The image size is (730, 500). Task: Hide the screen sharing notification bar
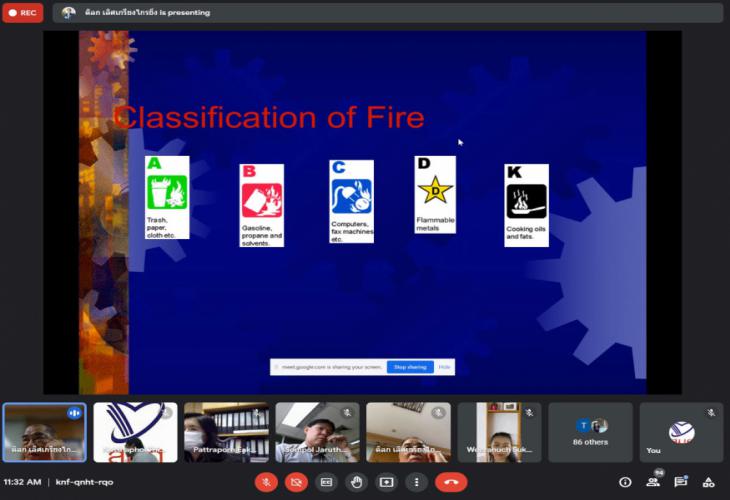click(444, 367)
